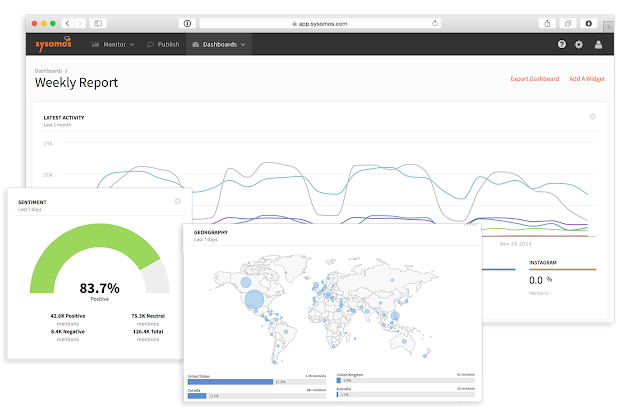Click the Dashboards gauge icon
Screen dimensions: 640x407
click(x=196, y=44)
